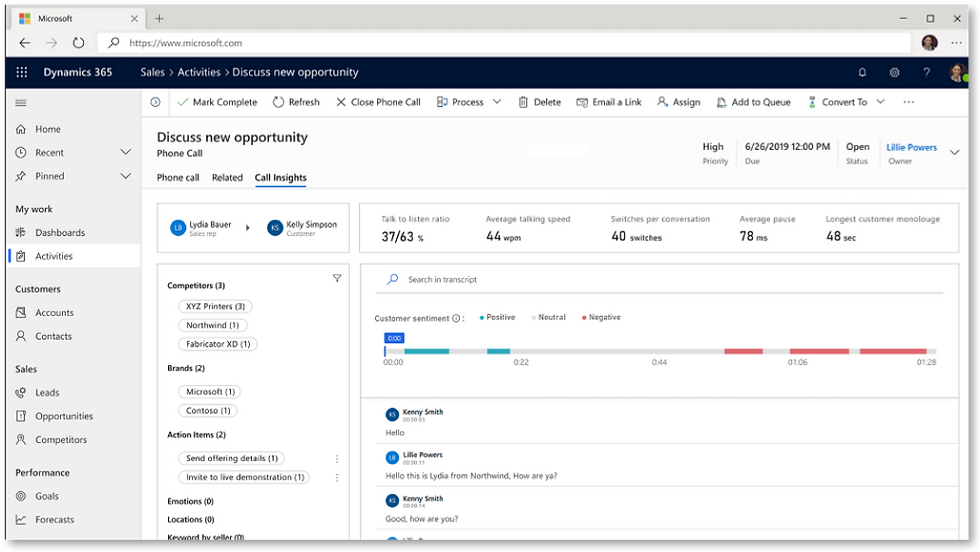Image resolution: width=980 pixels, height=552 pixels.
Task: Open Leads under Sales
Action: tap(47, 393)
